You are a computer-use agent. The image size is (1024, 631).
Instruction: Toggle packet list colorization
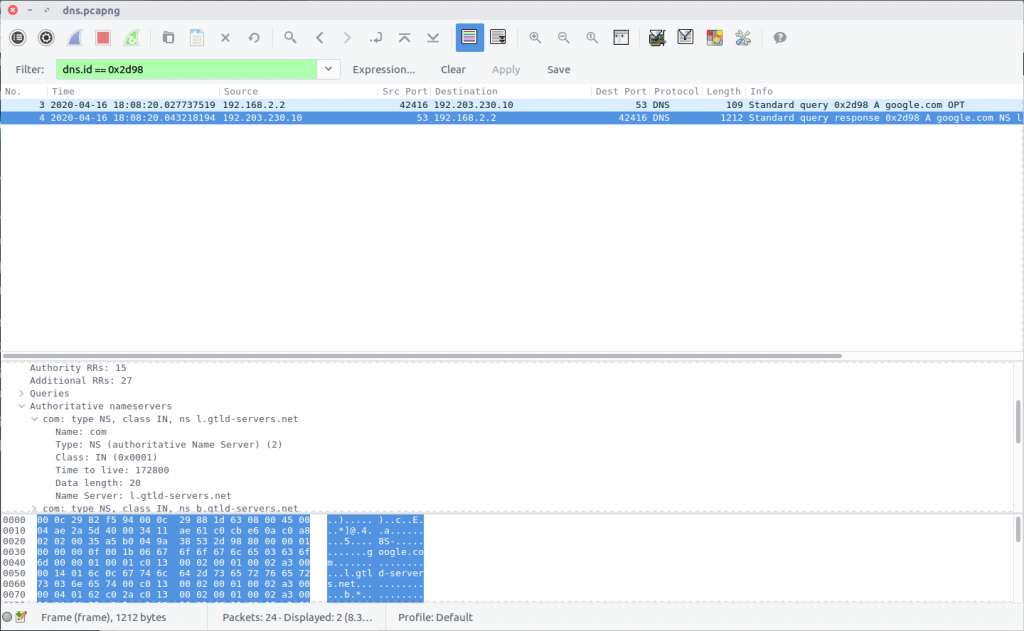(x=469, y=38)
